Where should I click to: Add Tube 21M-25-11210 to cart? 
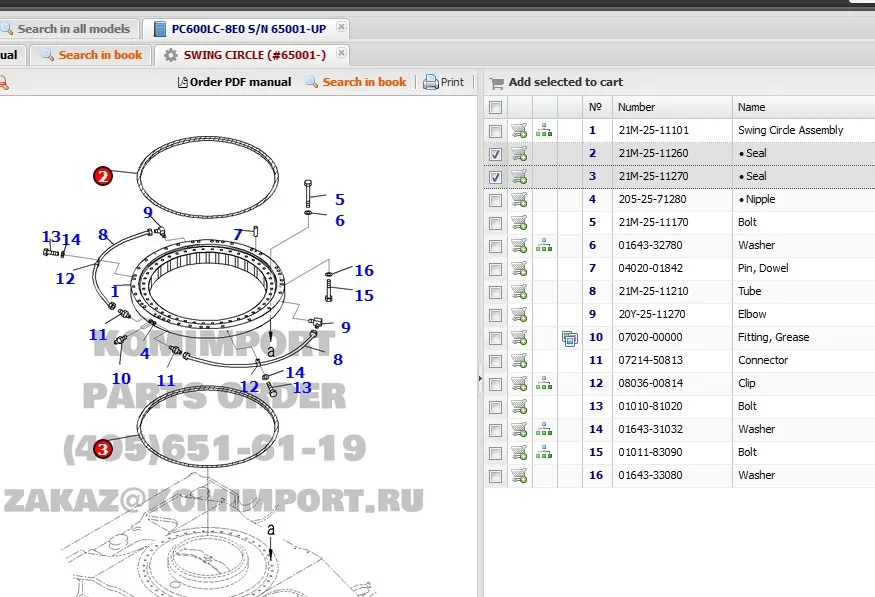coord(519,291)
